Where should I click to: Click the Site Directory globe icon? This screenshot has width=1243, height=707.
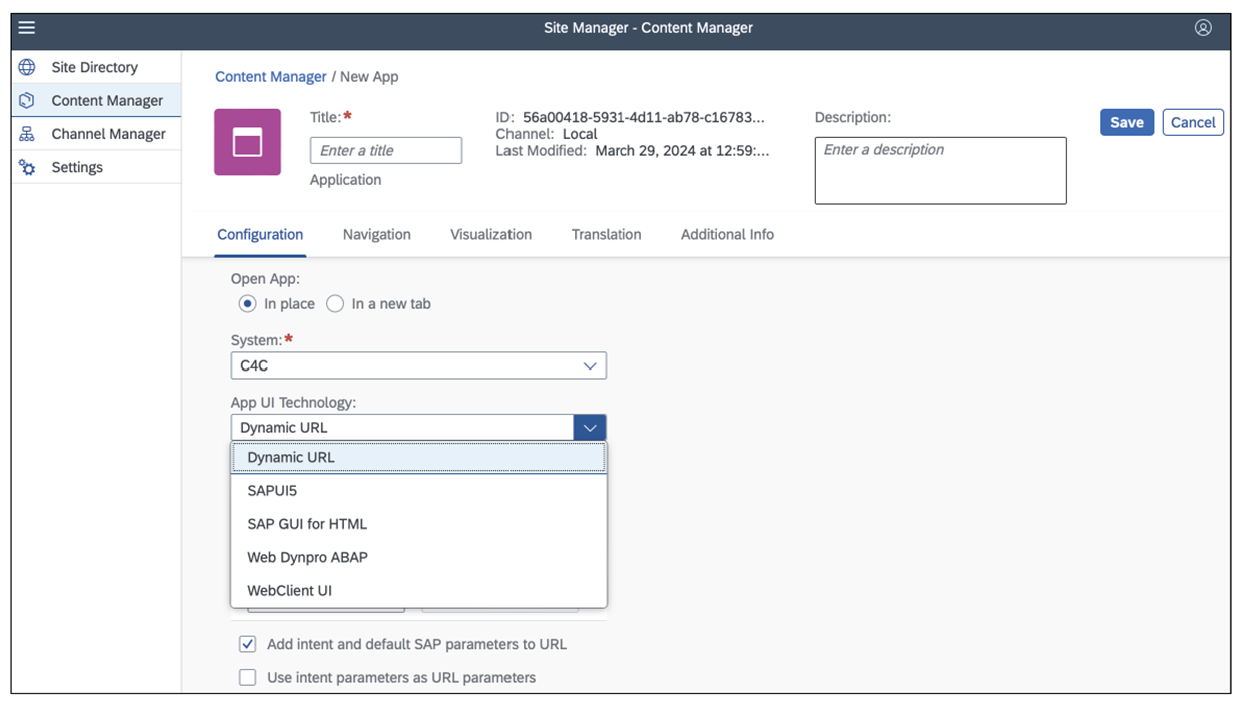point(27,68)
